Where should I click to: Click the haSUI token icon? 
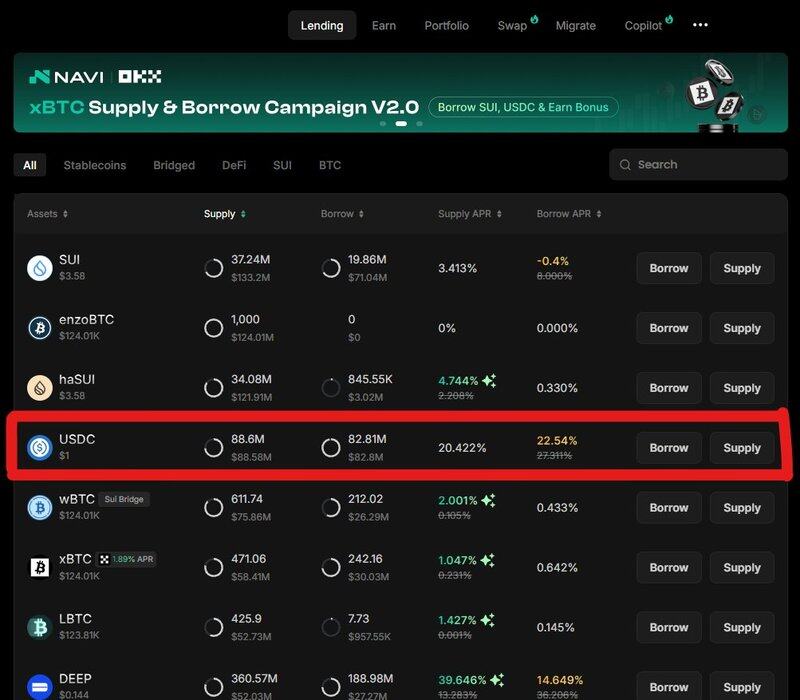40,388
